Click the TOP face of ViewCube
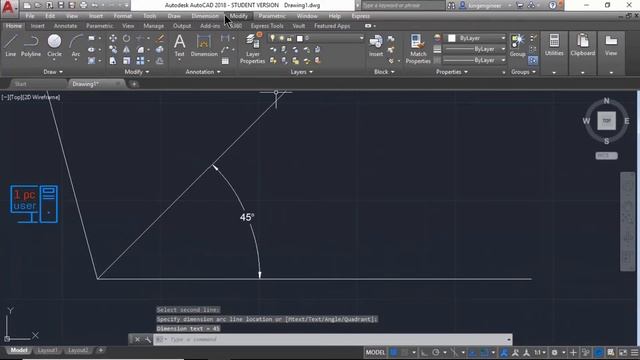This screenshot has height=360, width=640. (x=607, y=121)
